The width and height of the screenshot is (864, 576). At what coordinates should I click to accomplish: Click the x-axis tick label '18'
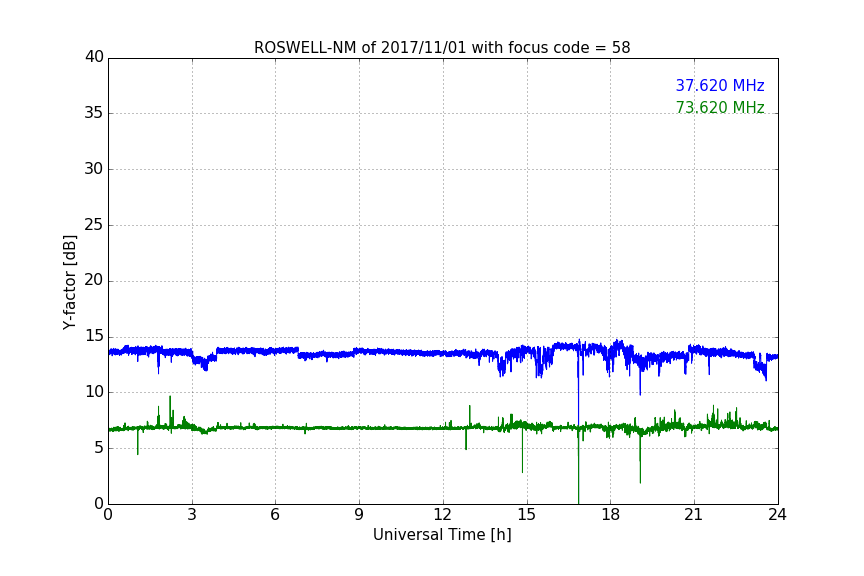click(611, 515)
